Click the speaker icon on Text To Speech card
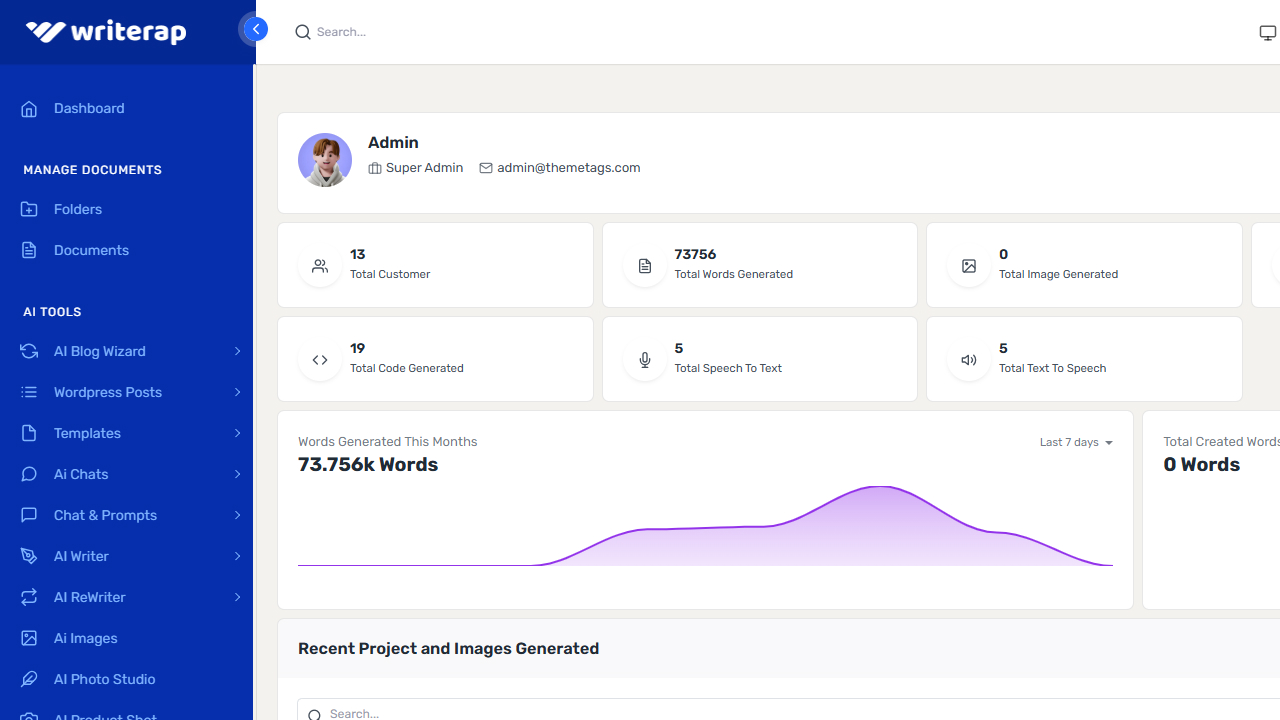This screenshot has width=1280, height=720. [x=968, y=359]
